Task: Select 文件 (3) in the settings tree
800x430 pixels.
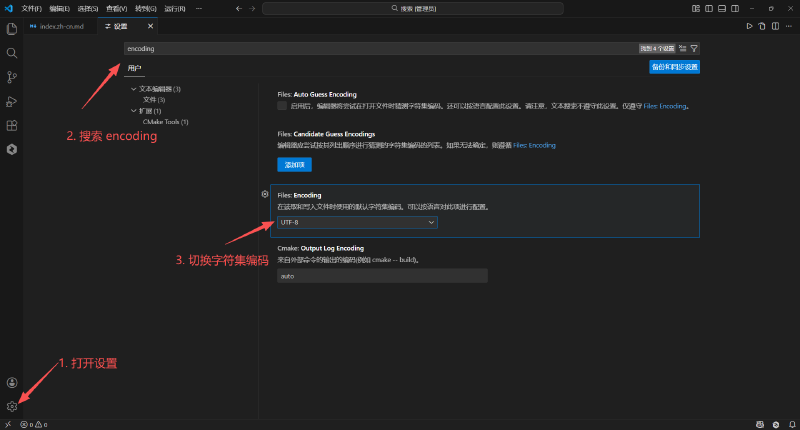Action: point(154,100)
